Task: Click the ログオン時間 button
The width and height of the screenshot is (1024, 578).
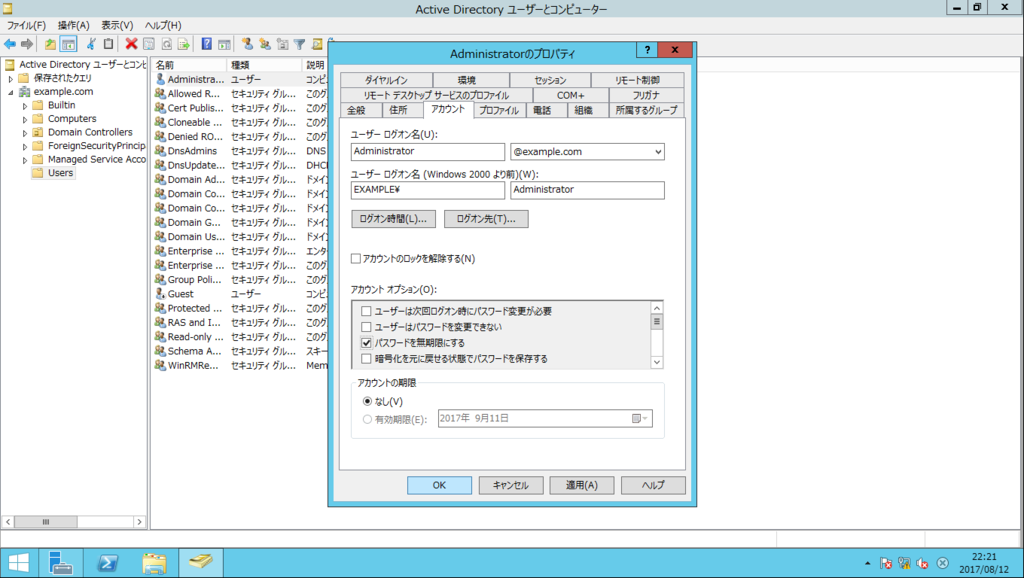Action: 394,218
